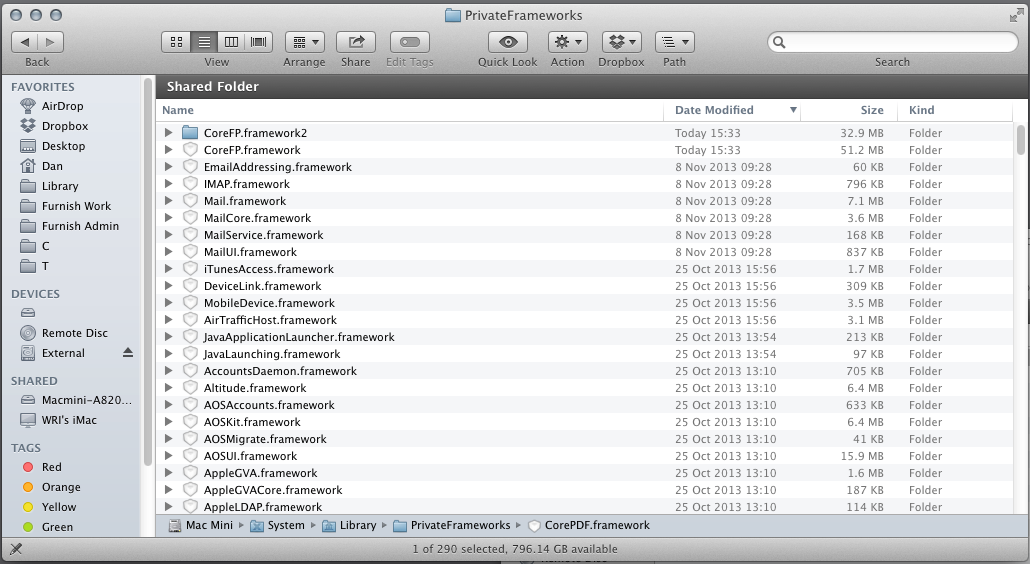Click the Edit Tags toolbar button

click(x=410, y=42)
